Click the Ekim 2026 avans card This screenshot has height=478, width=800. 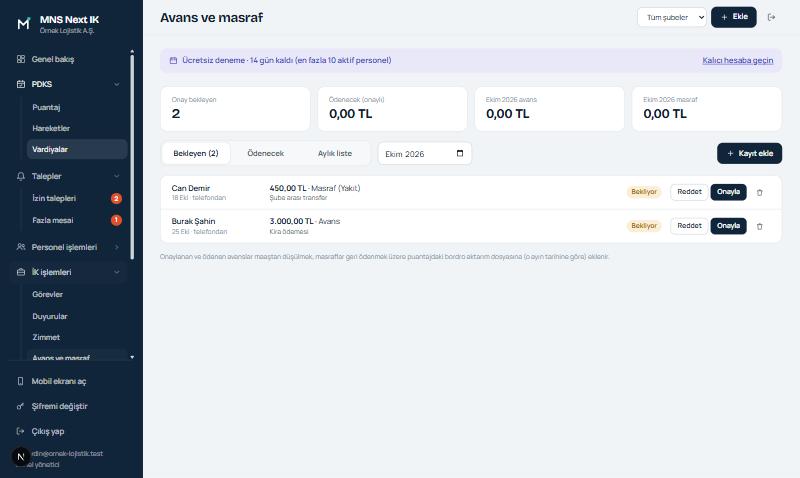pos(549,109)
